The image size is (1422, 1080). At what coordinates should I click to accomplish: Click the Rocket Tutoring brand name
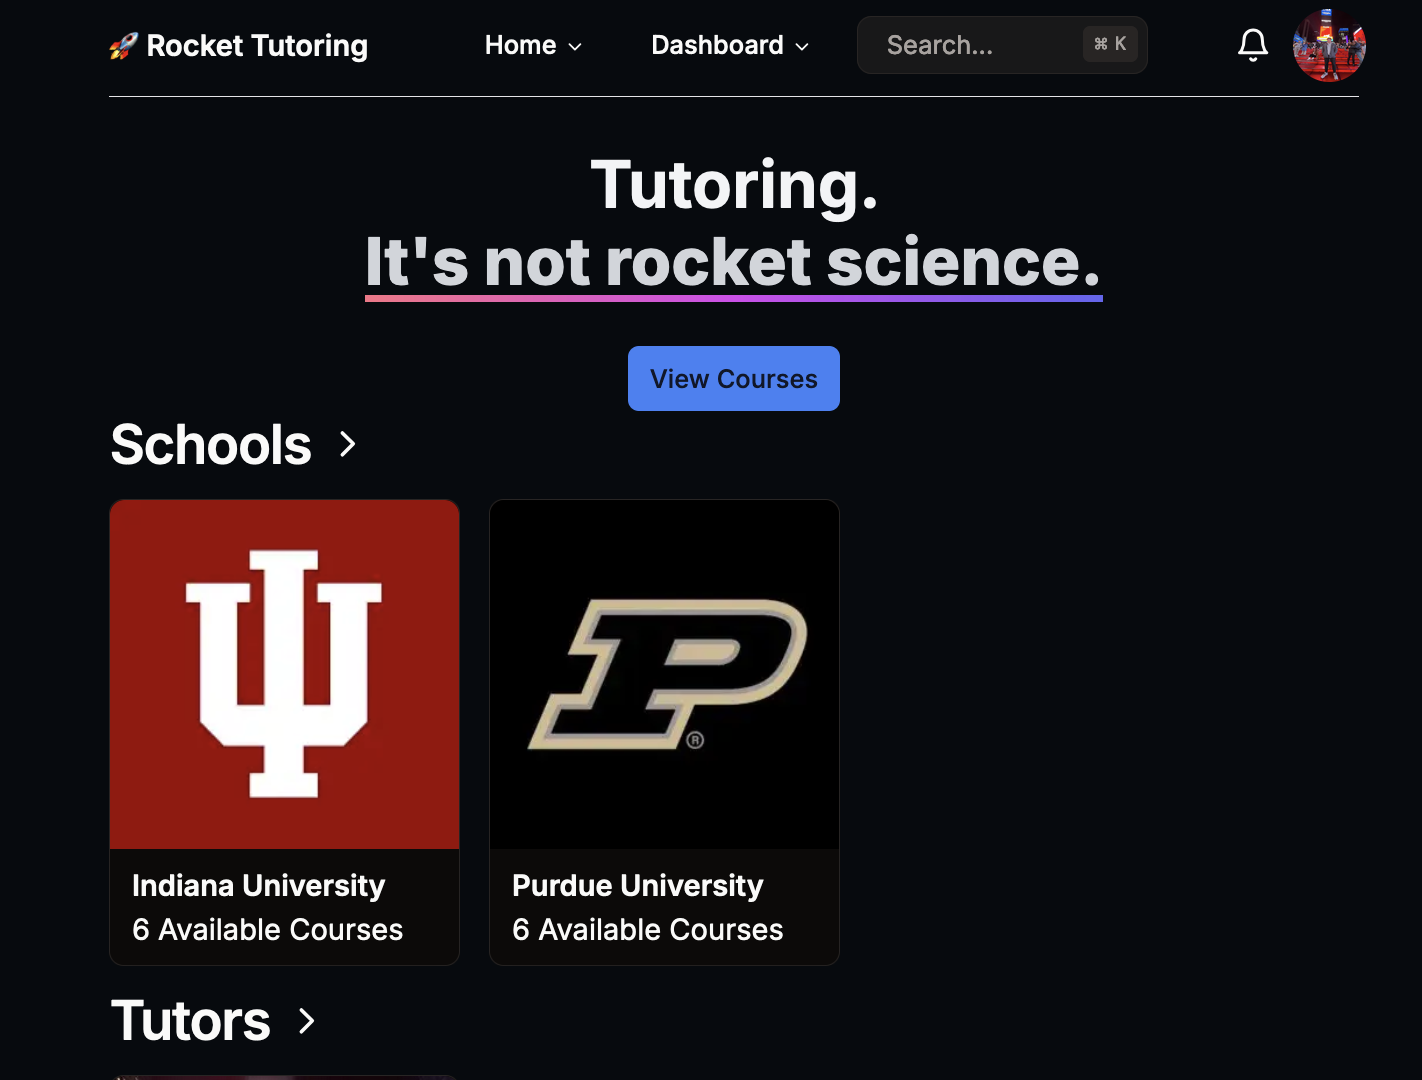click(x=257, y=46)
